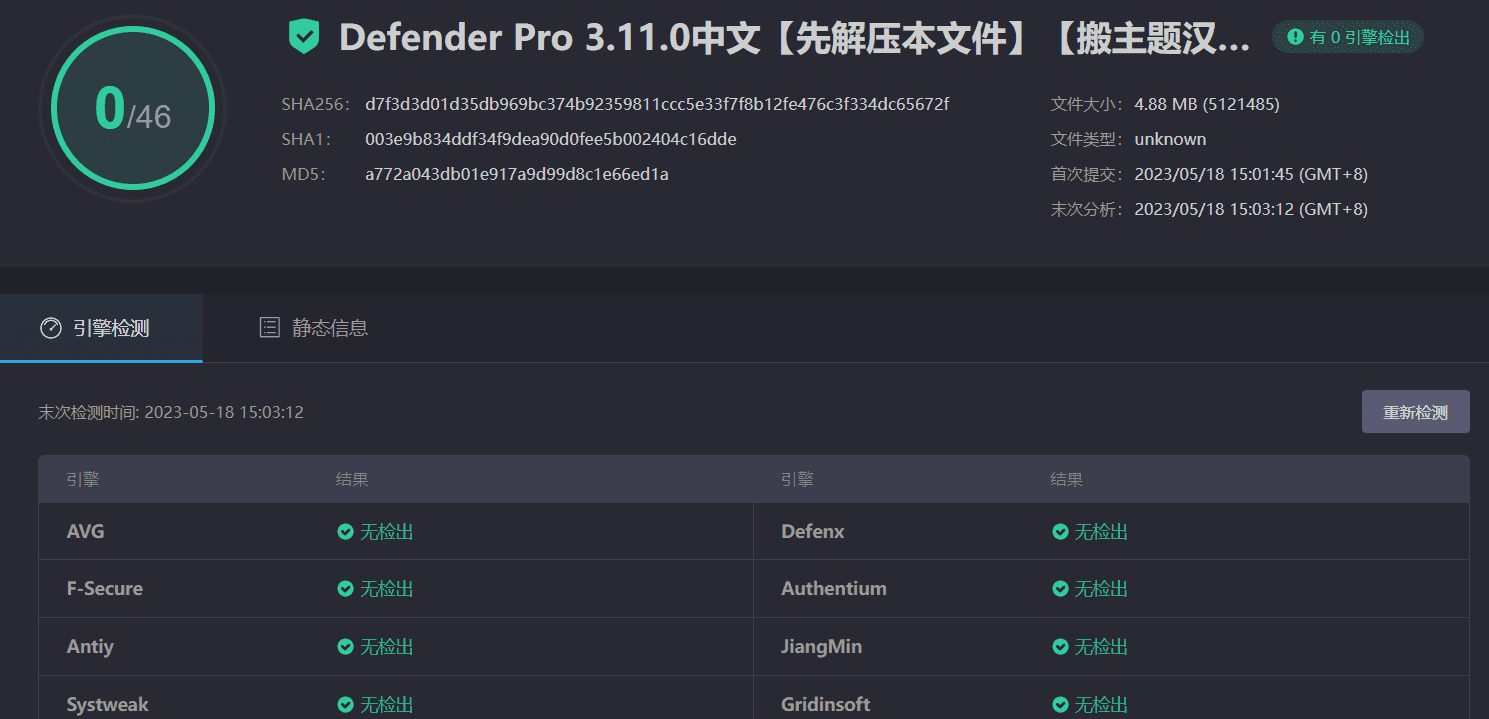Click the green check icon in the Antiy row
Image resolution: width=1489 pixels, height=719 pixels.
(x=345, y=647)
